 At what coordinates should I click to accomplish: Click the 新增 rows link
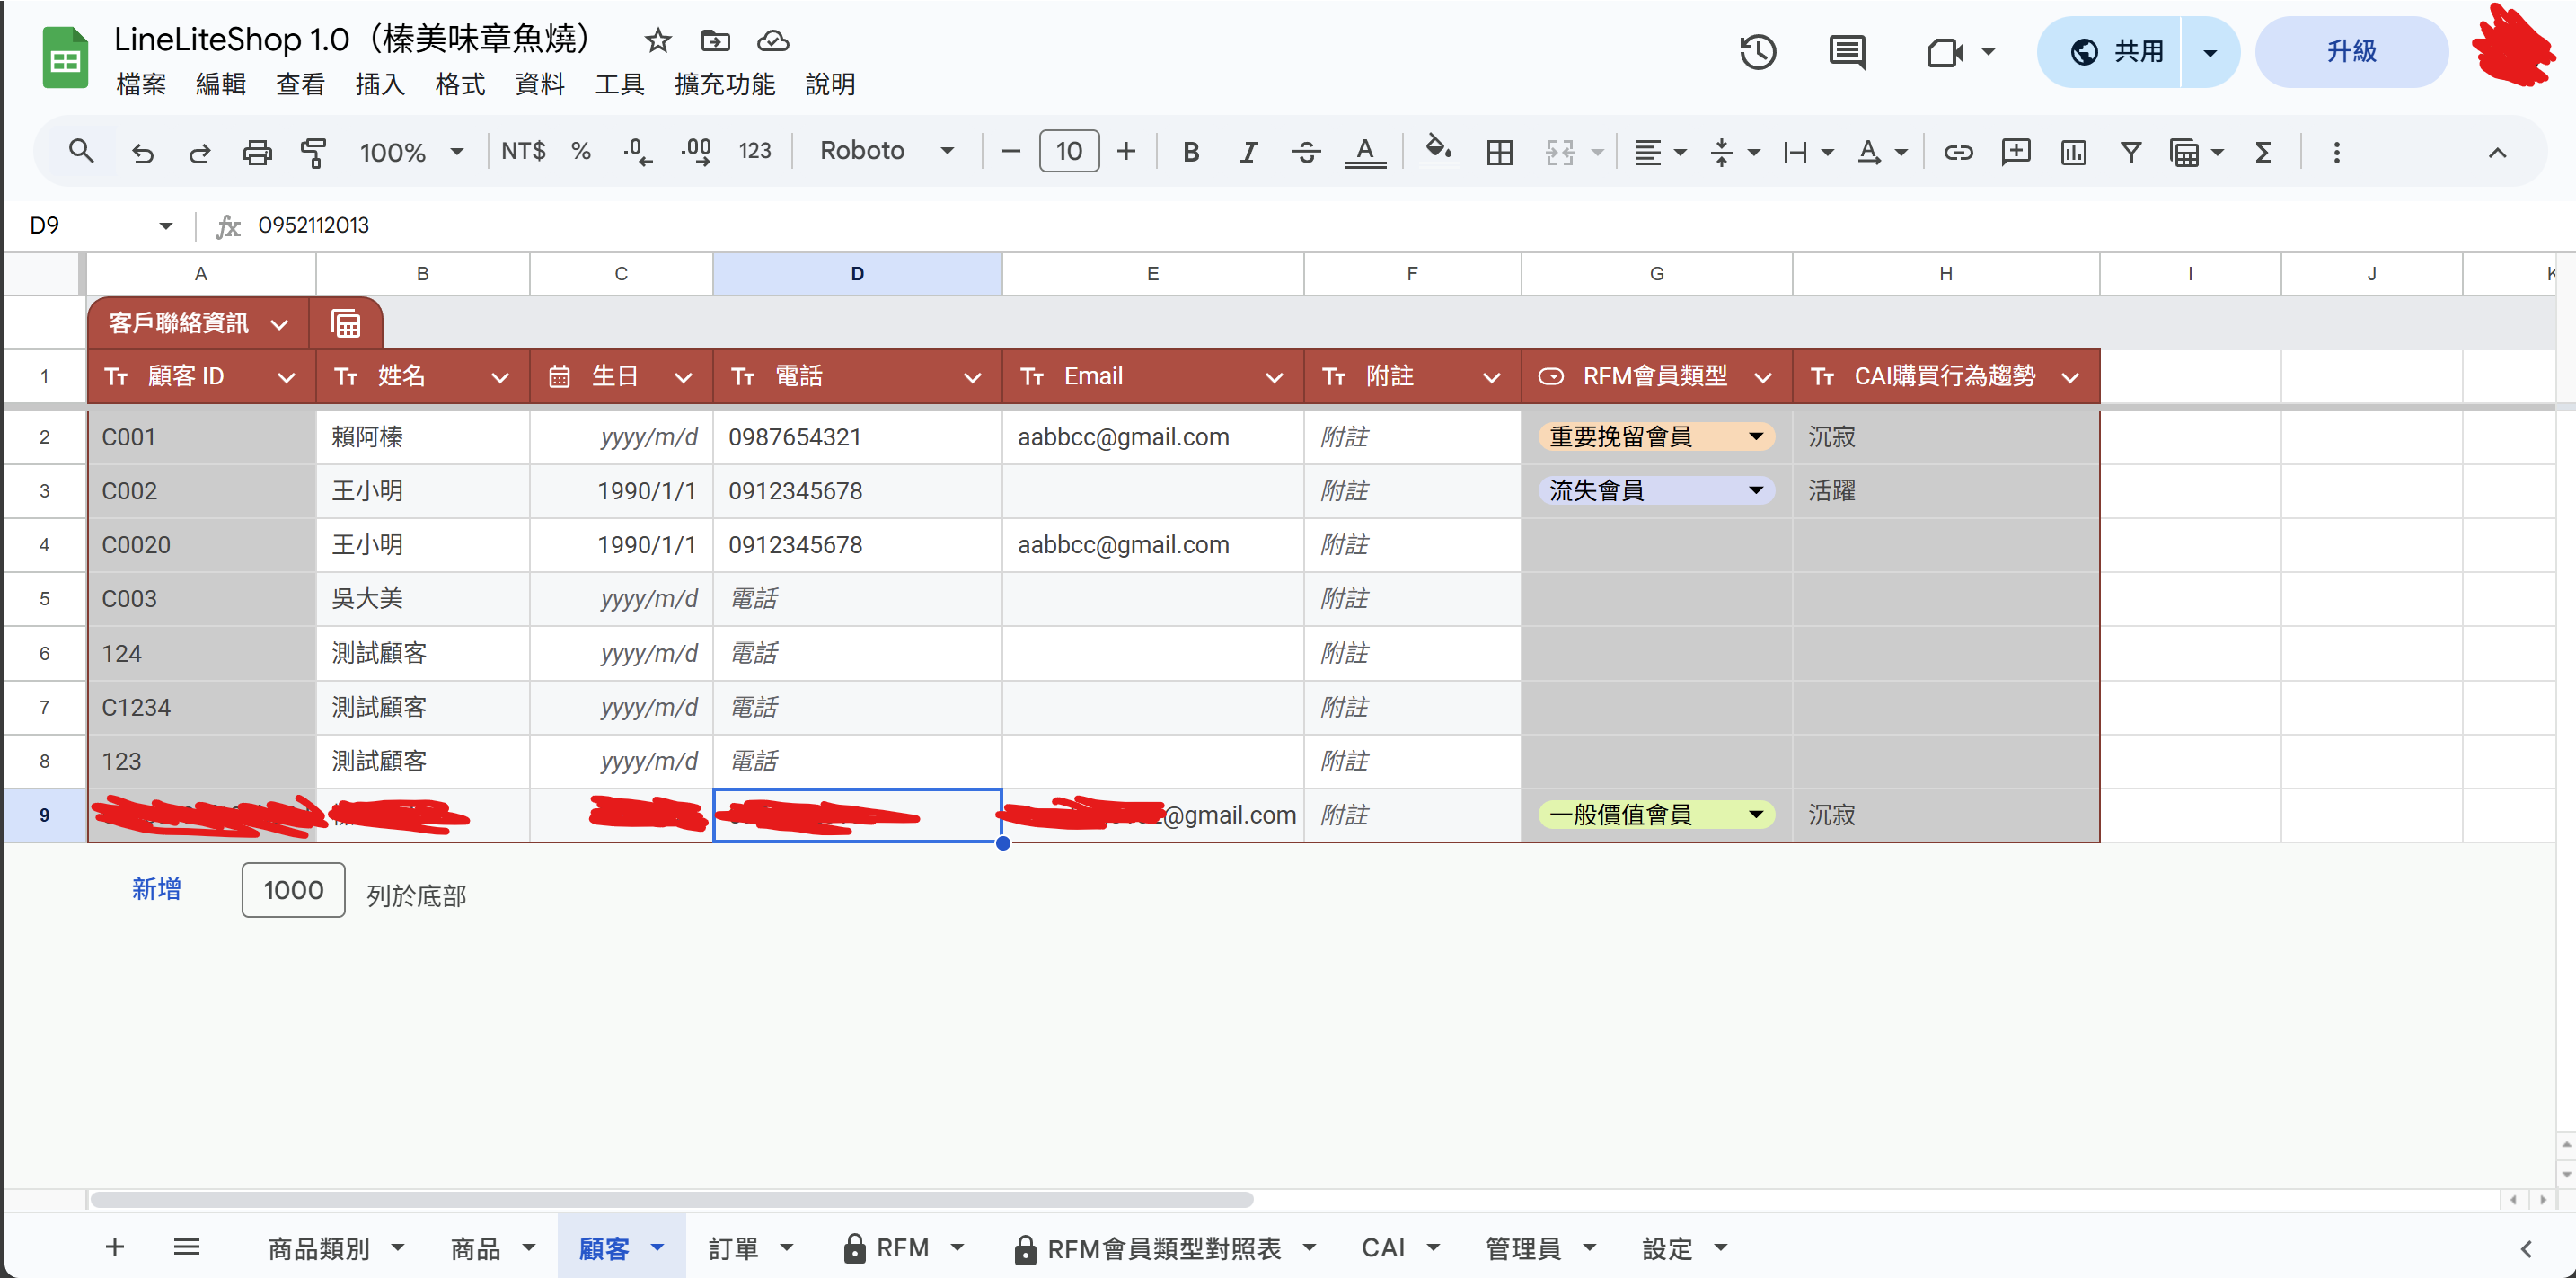(x=156, y=889)
